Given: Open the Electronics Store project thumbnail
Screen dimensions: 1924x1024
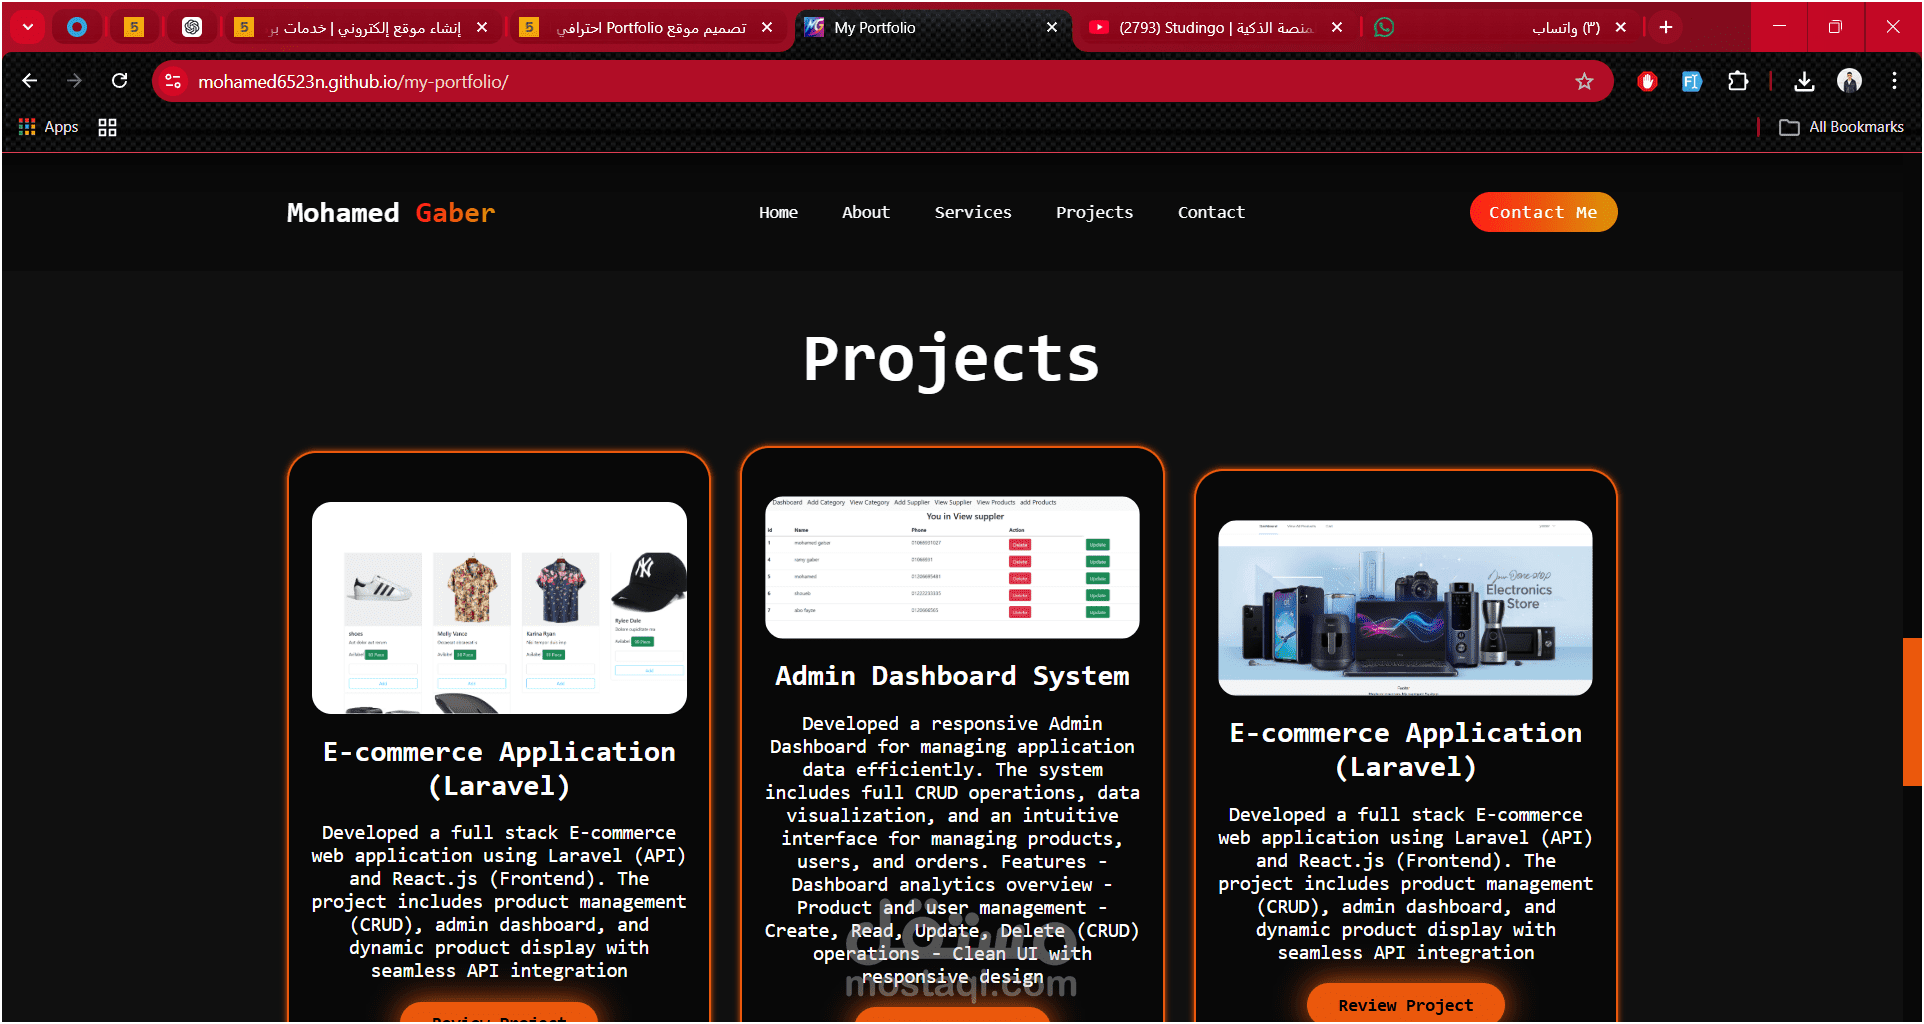Looking at the screenshot, I should (x=1405, y=608).
